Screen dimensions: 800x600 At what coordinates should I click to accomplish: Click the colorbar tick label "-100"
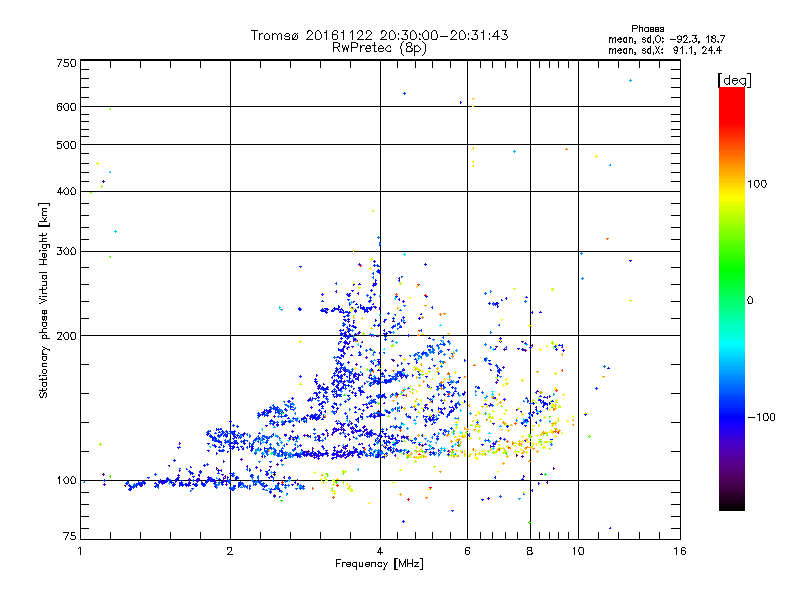coord(761,417)
